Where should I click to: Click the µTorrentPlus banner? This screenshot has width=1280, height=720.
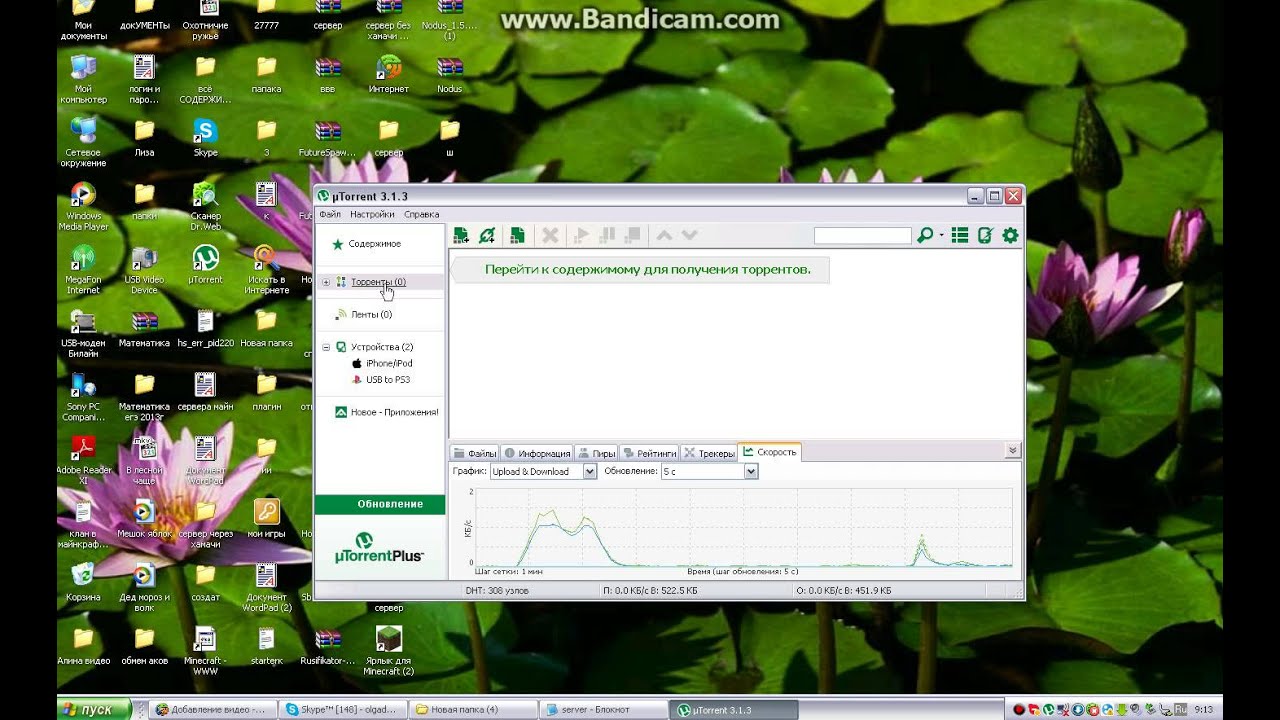pos(379,548)
